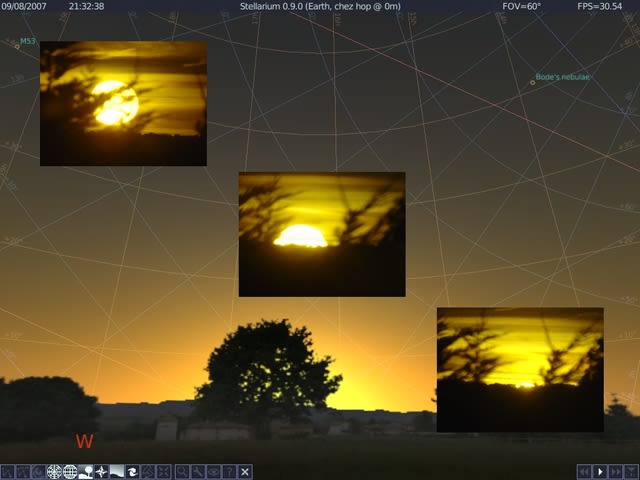The height and width of the screenshot is (480, 640).
Task: Click the center on selected object icon
Action: [x=164, y=471]
